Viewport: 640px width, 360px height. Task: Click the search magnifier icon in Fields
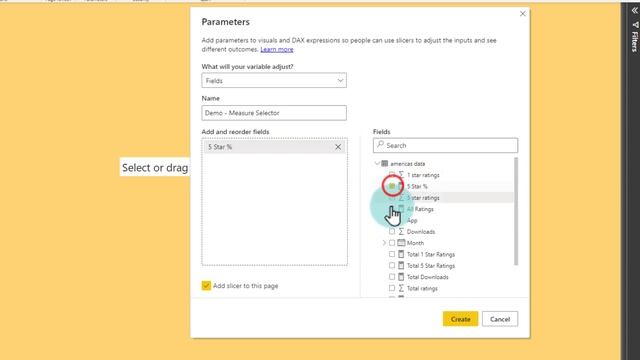[x=380, y=145]
